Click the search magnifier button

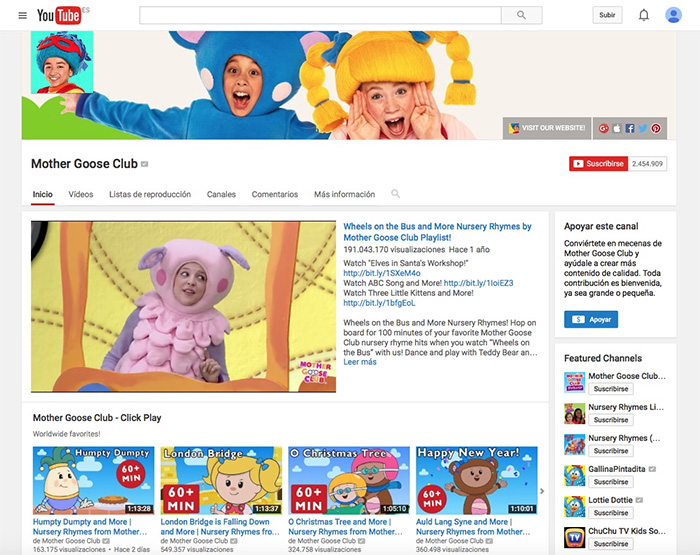tap(521, 15)
